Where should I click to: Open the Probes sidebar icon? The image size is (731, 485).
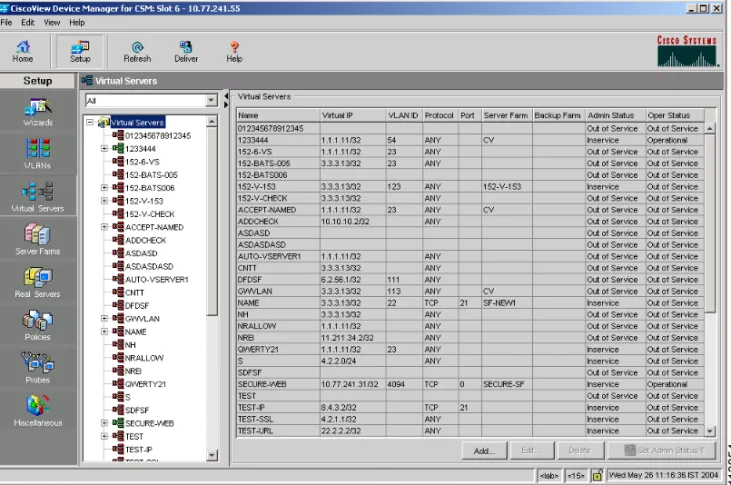coord(38,368)
